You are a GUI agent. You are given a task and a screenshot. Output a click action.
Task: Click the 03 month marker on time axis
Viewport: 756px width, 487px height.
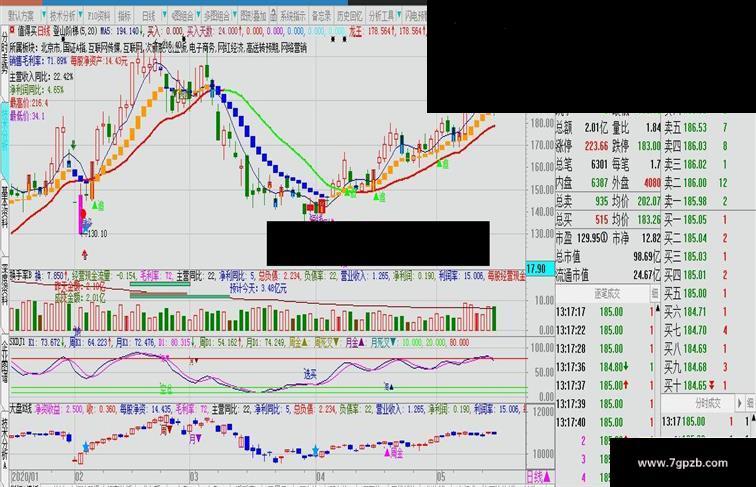coord(193,477)
